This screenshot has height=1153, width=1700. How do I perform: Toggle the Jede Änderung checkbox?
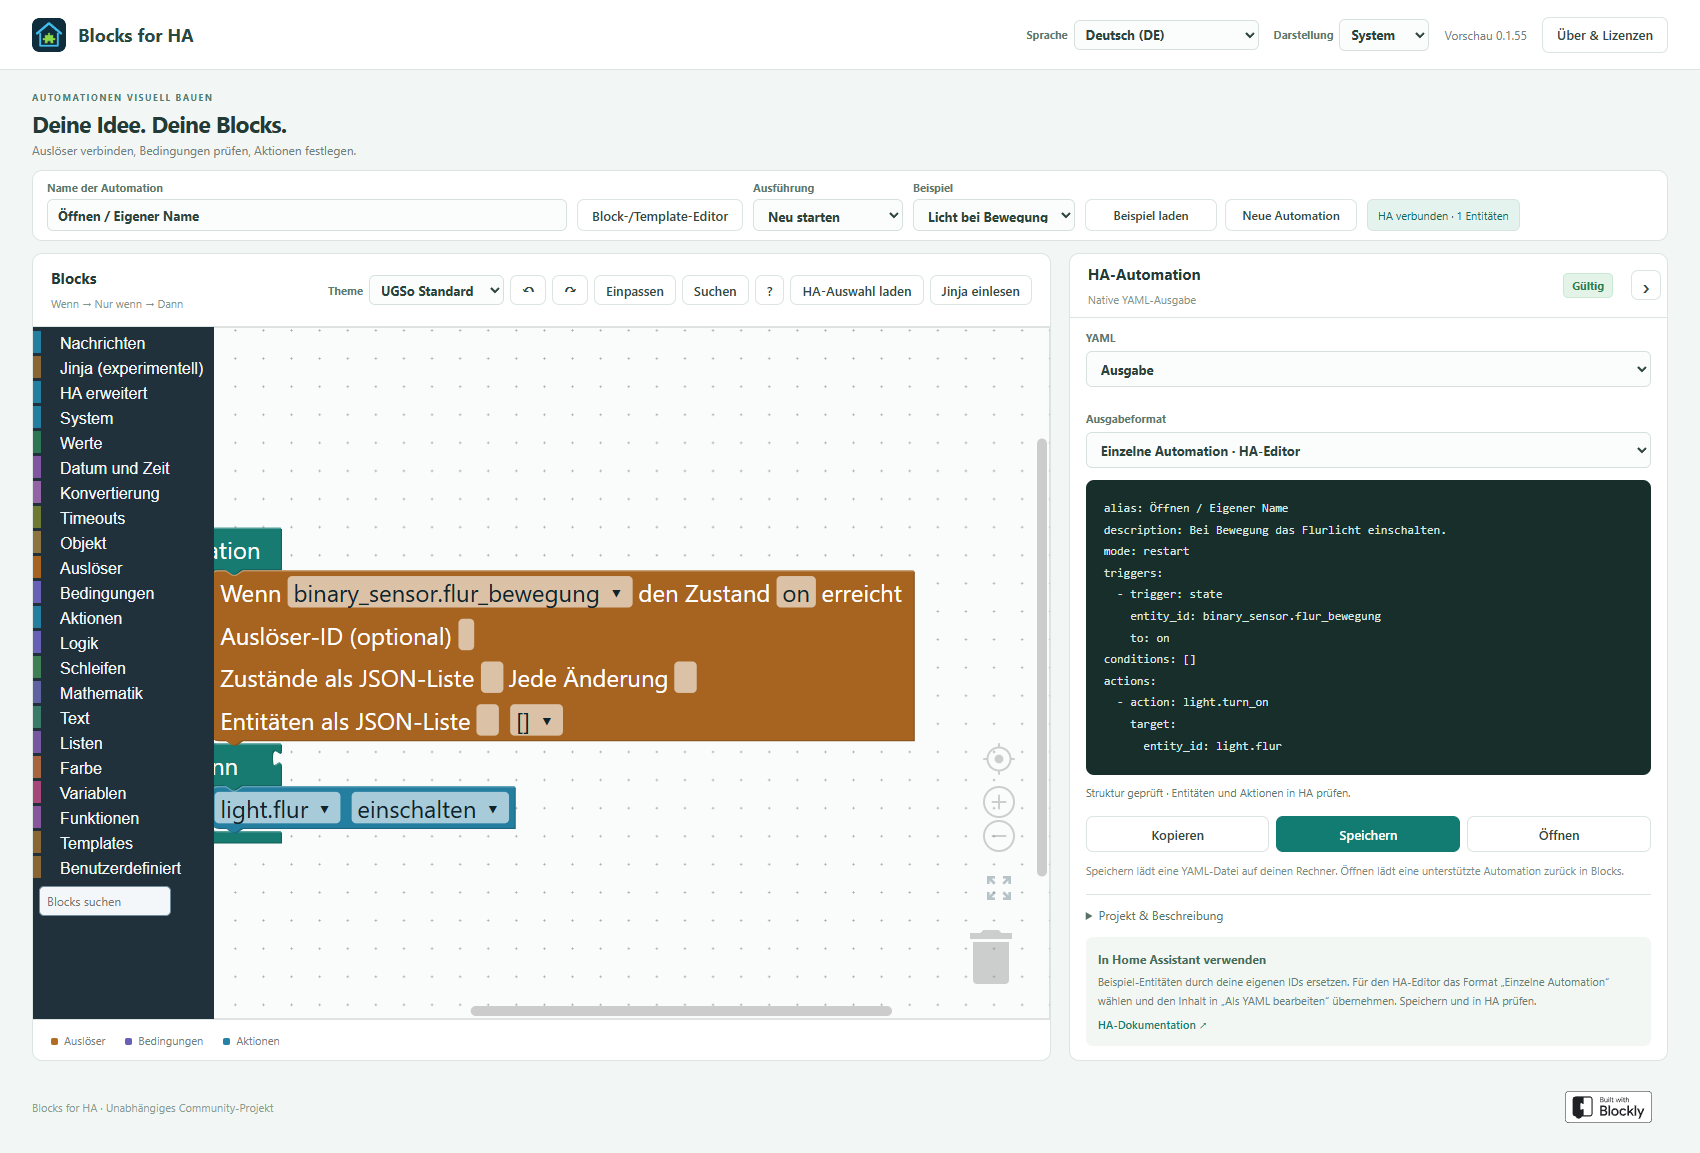coord(686,678)
